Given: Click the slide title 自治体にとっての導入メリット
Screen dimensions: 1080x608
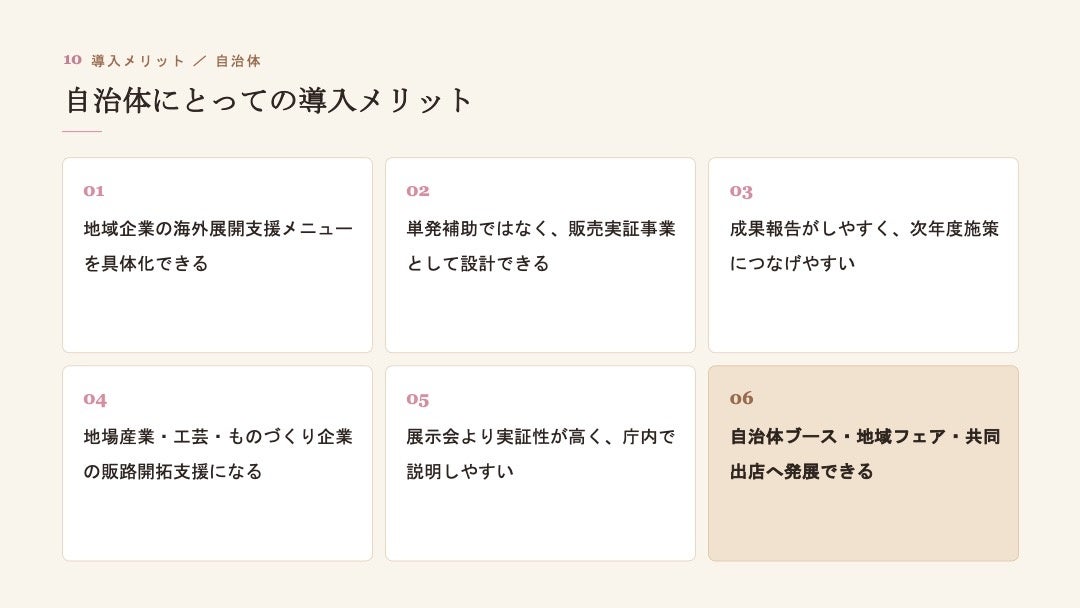Looking at the screenshot, I should 269,101.
